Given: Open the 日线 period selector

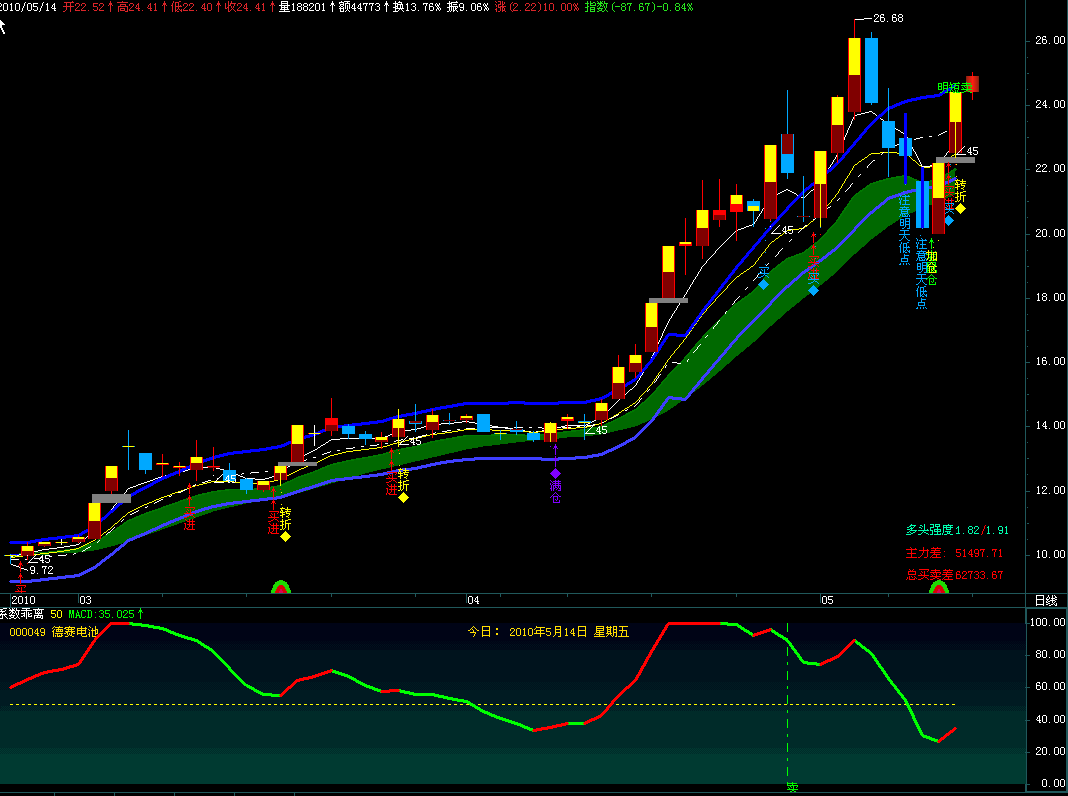Looking at the screenshot, I should (1045, 600).
